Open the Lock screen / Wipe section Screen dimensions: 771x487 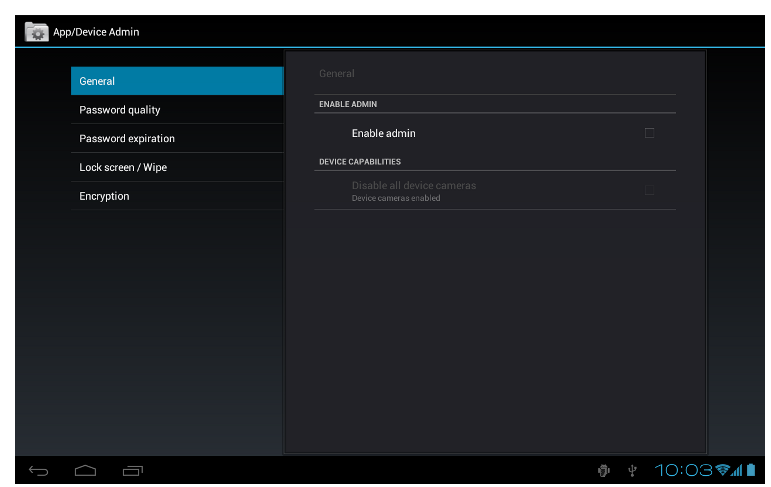tap(177, 167)
